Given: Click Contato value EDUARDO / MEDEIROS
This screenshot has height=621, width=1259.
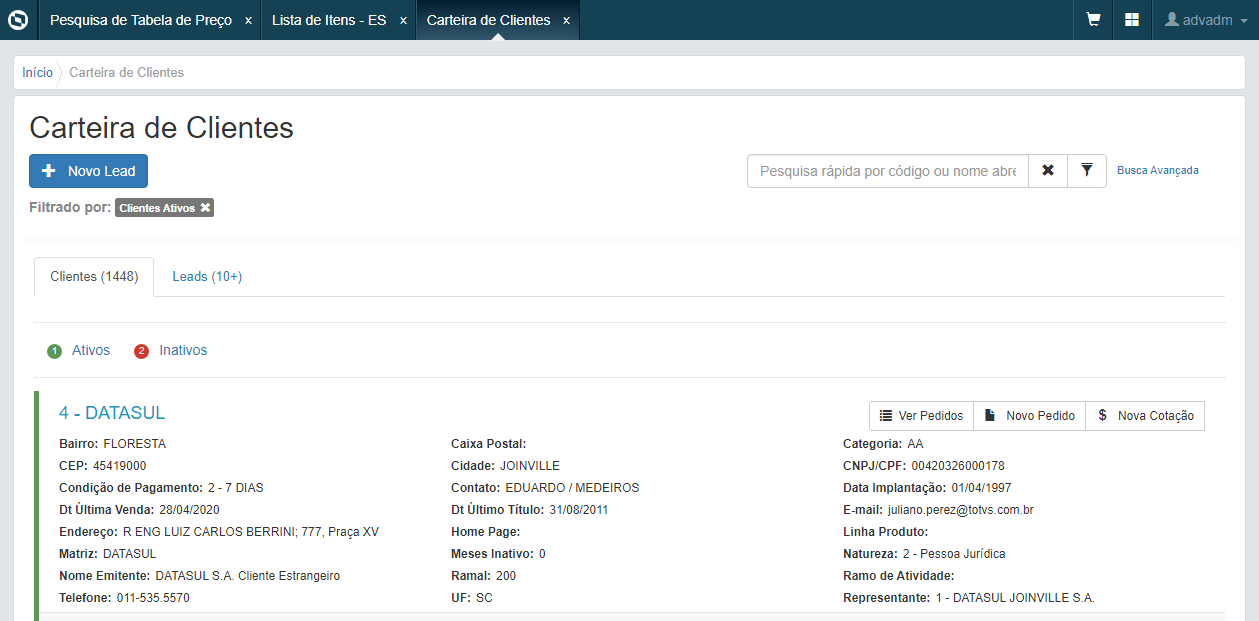Looking at the screenshot, I should coord(572,488).
